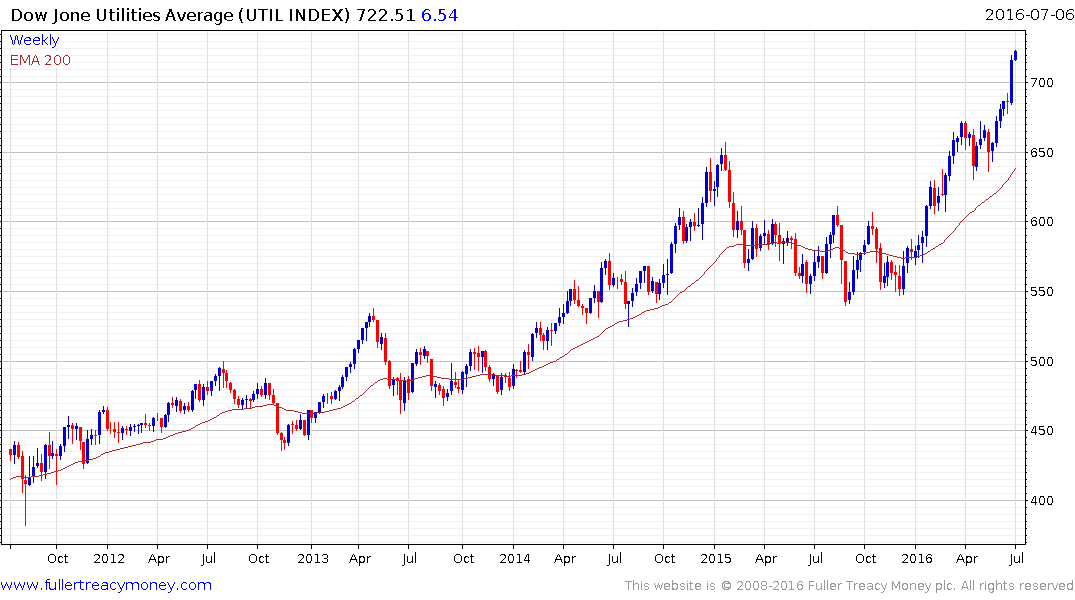Click the 500 price axis label
The width and height of the screenshot is (1075, 600).
[x=1041, y=362]
